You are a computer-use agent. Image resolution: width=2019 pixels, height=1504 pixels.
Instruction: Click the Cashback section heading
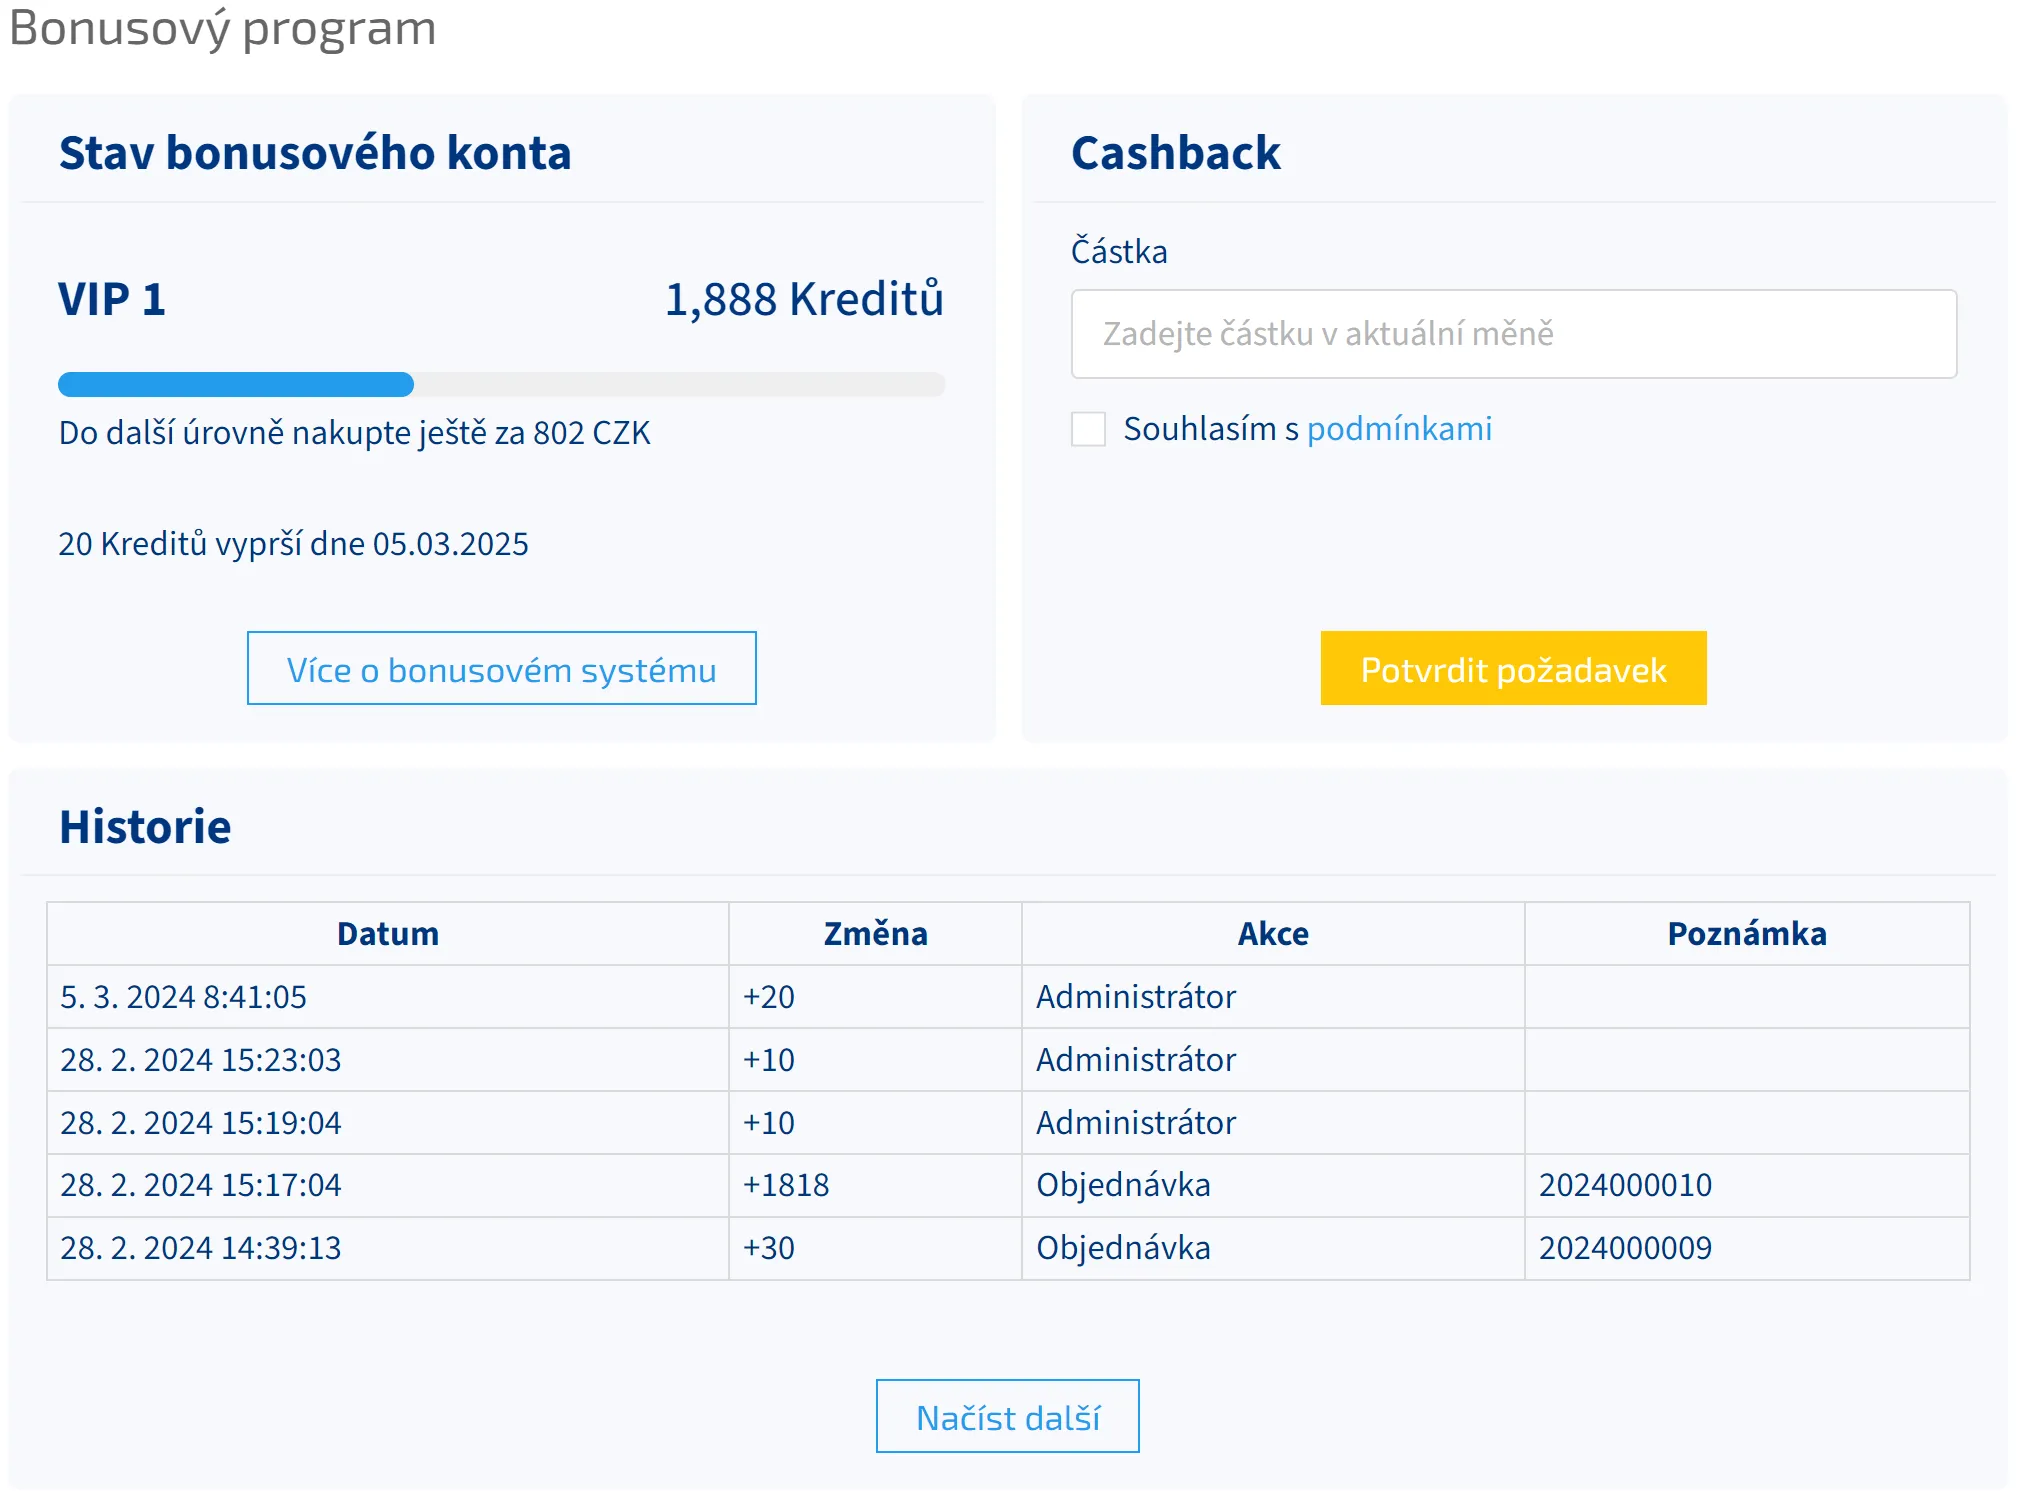point(1175,153)
